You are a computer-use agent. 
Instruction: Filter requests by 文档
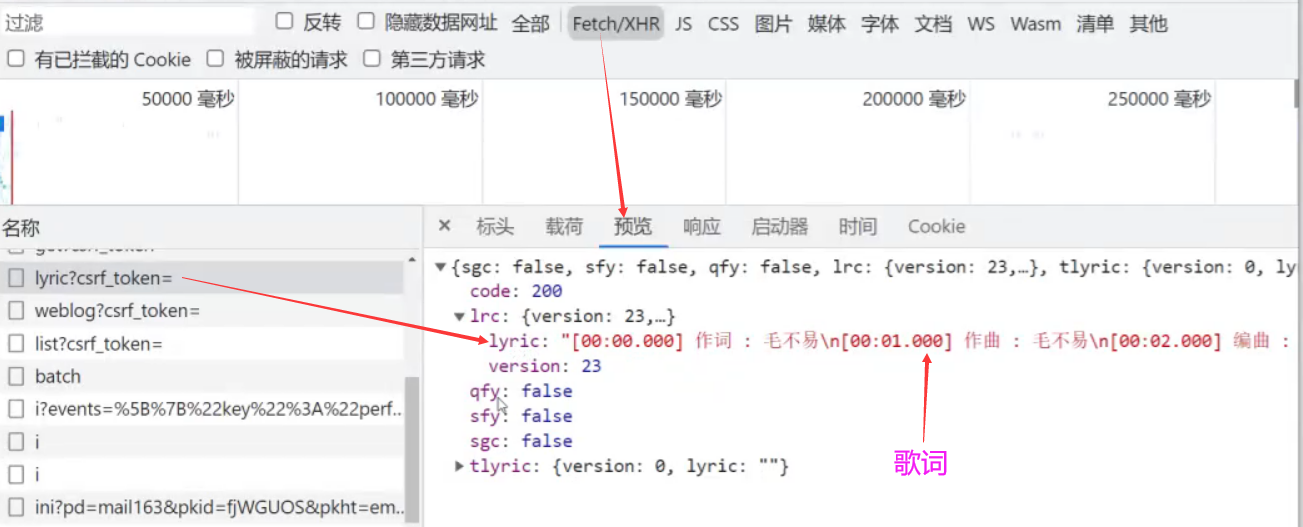(x=933, y=23)
